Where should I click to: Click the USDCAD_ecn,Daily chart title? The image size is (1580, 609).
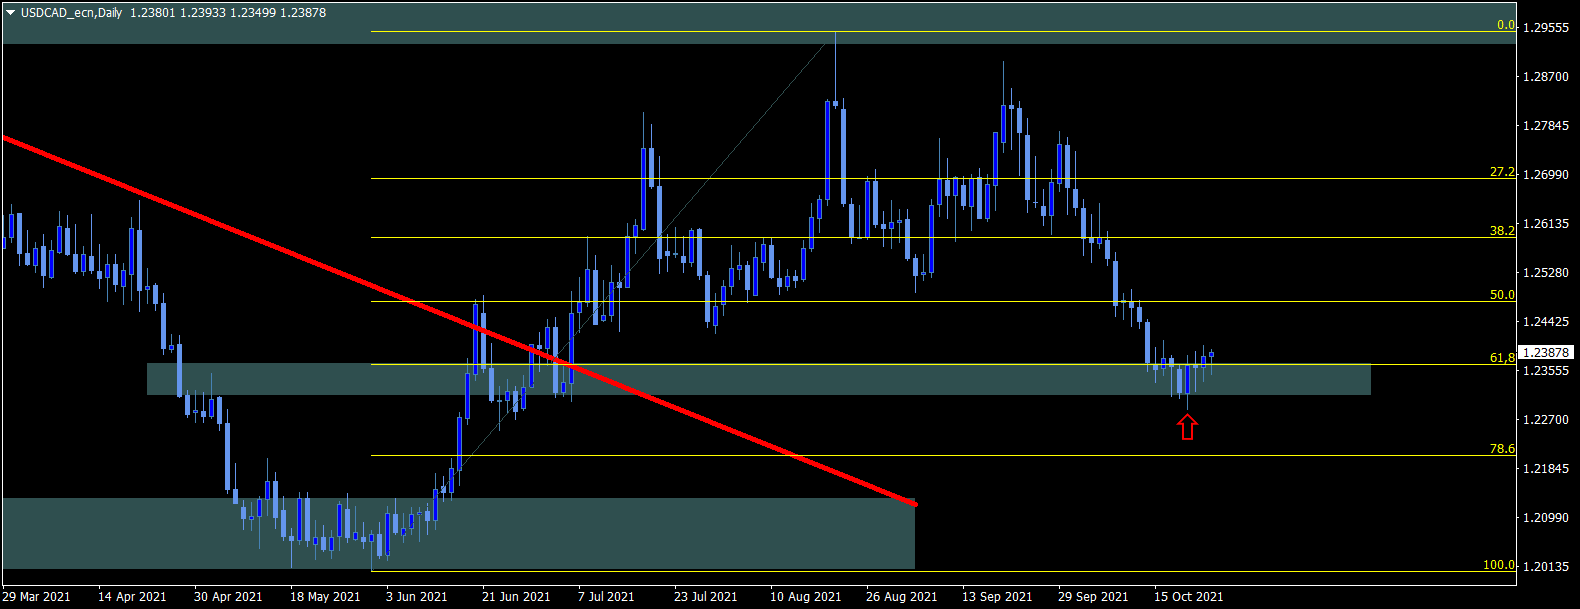71,13
